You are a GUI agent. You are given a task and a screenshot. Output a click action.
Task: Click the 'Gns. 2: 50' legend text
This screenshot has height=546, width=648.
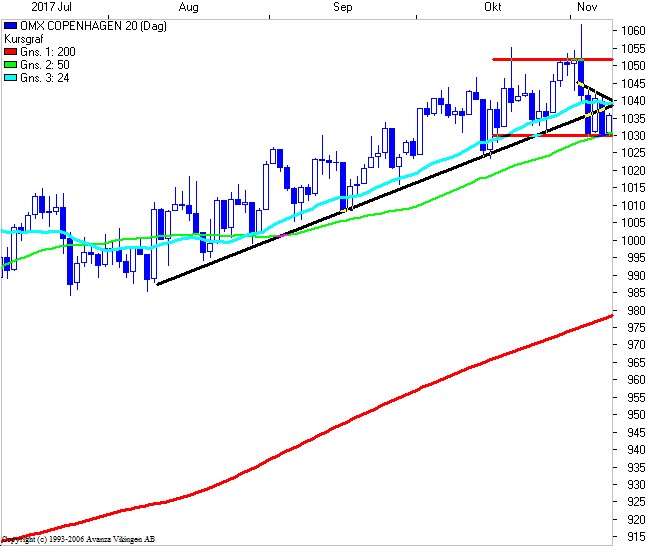pos(45,65)
